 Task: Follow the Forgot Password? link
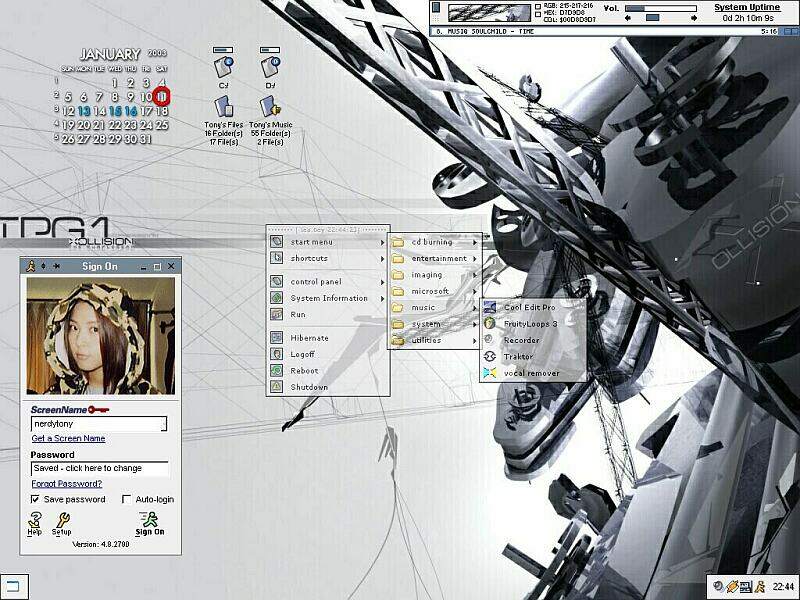[66, 484]
